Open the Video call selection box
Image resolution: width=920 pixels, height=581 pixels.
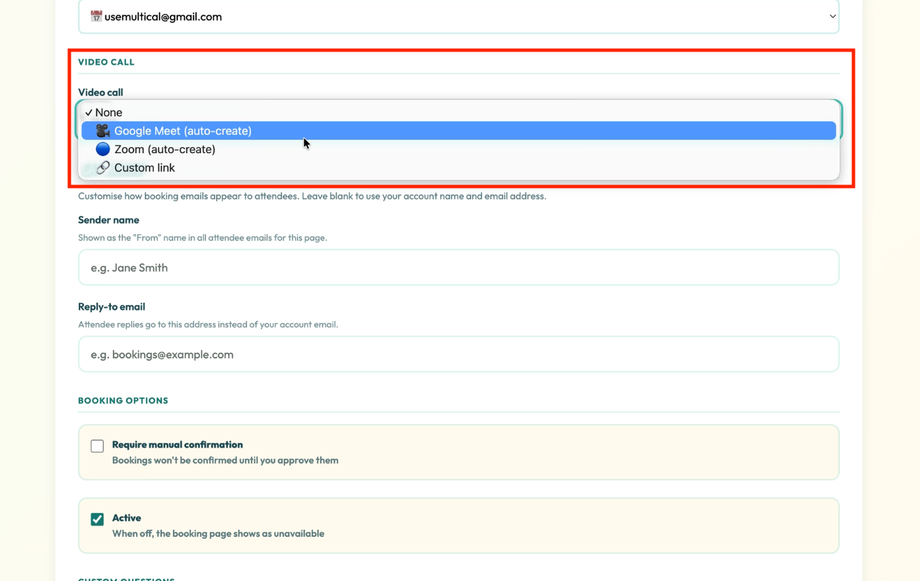point(457,111)
